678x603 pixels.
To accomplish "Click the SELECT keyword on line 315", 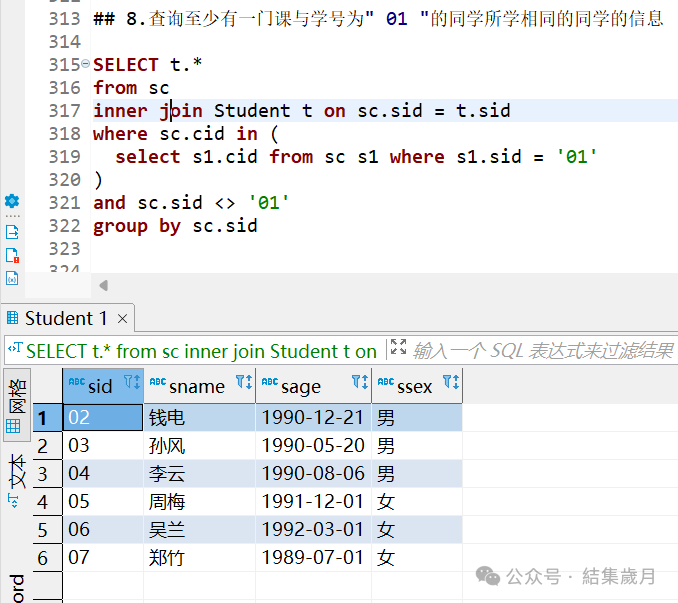I will 126,65.
